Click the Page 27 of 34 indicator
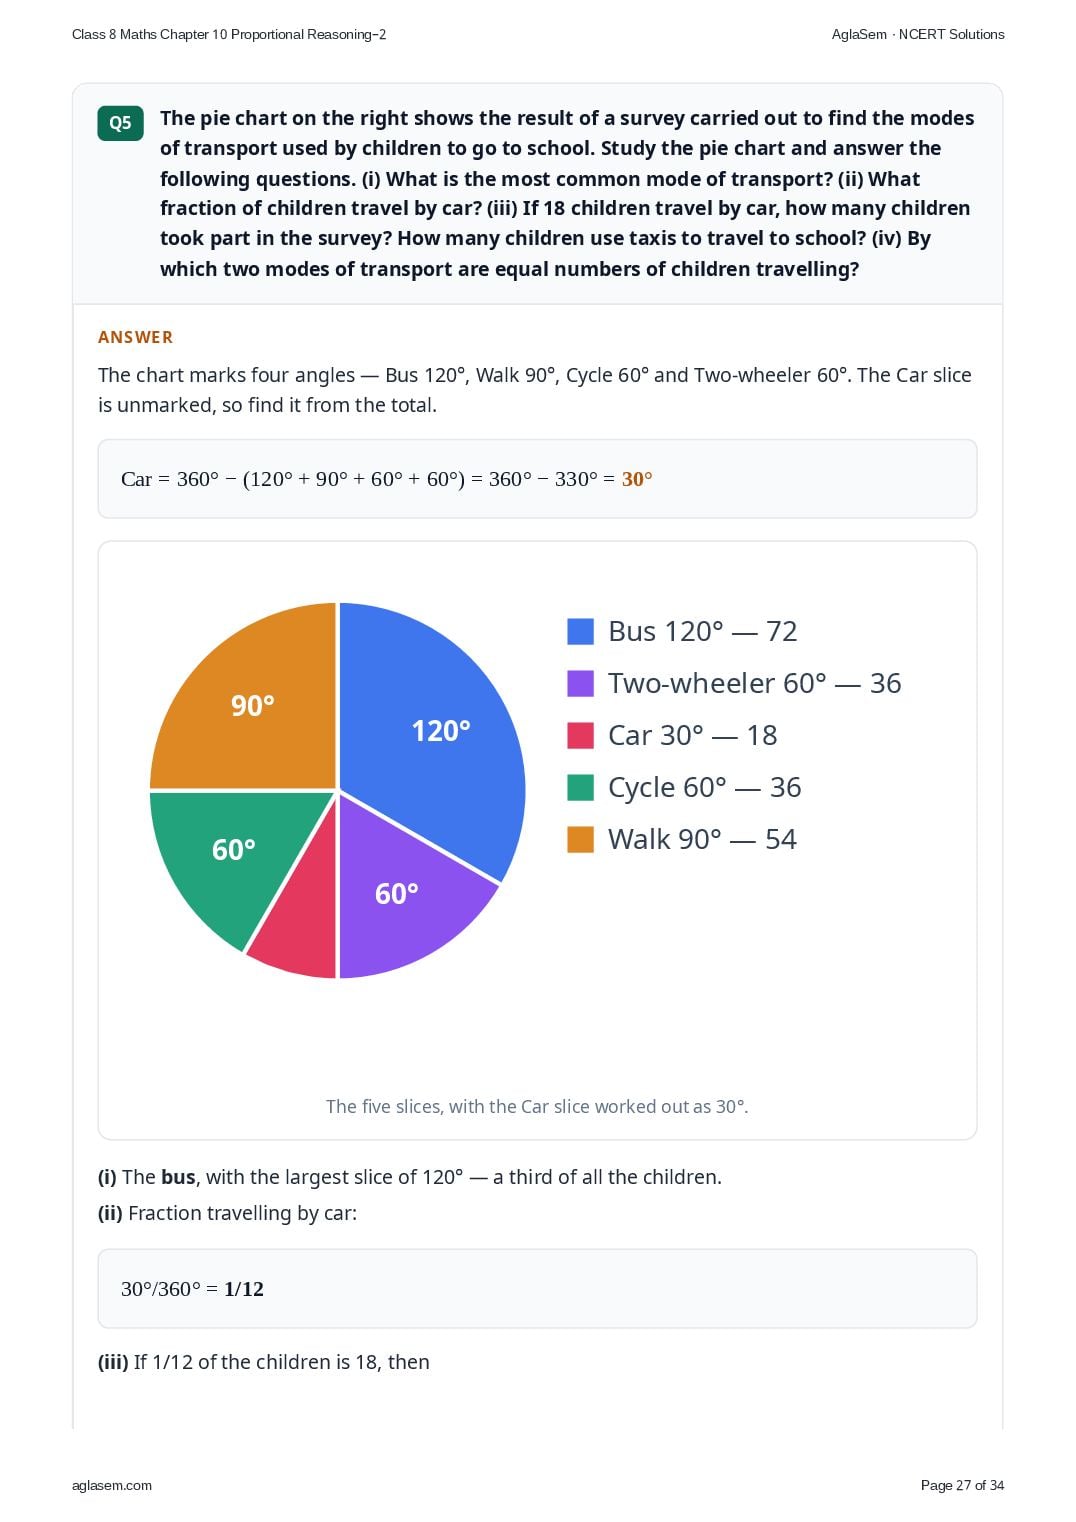1076x1522 pixels. (x=962, y=1485)
